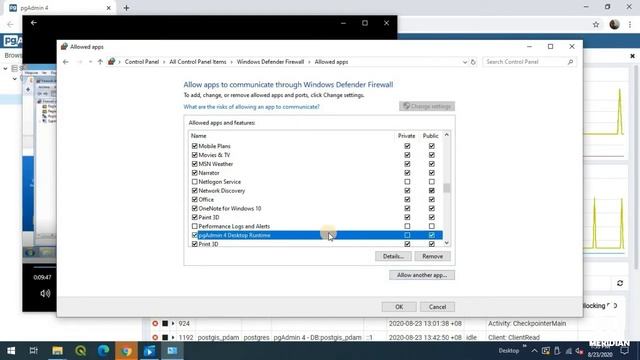This screenshot has width=640, height=360.
Task: Click the pgAdmin refresh icon on the right
Action: coord(620,283)
